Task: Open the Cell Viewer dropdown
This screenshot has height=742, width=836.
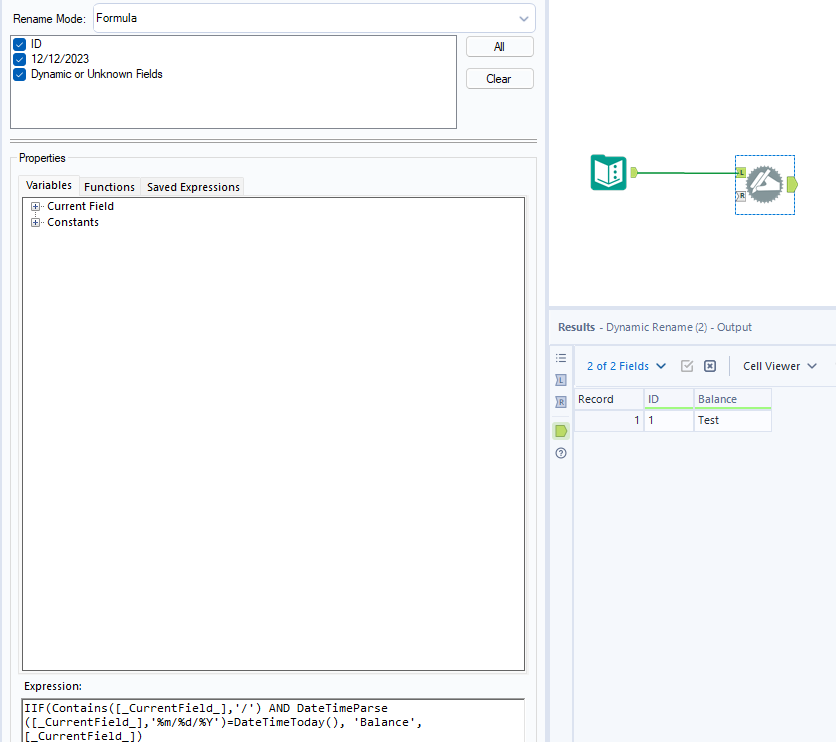Action: point(779,366)
